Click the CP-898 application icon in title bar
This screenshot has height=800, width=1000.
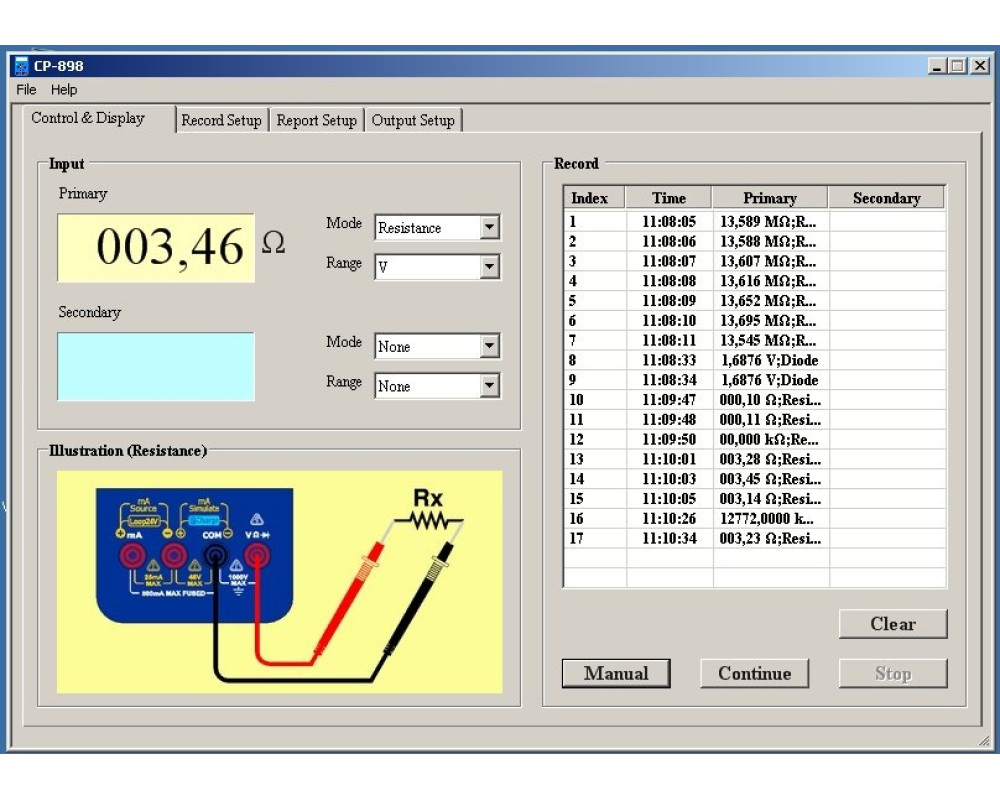tap(21, 67)
